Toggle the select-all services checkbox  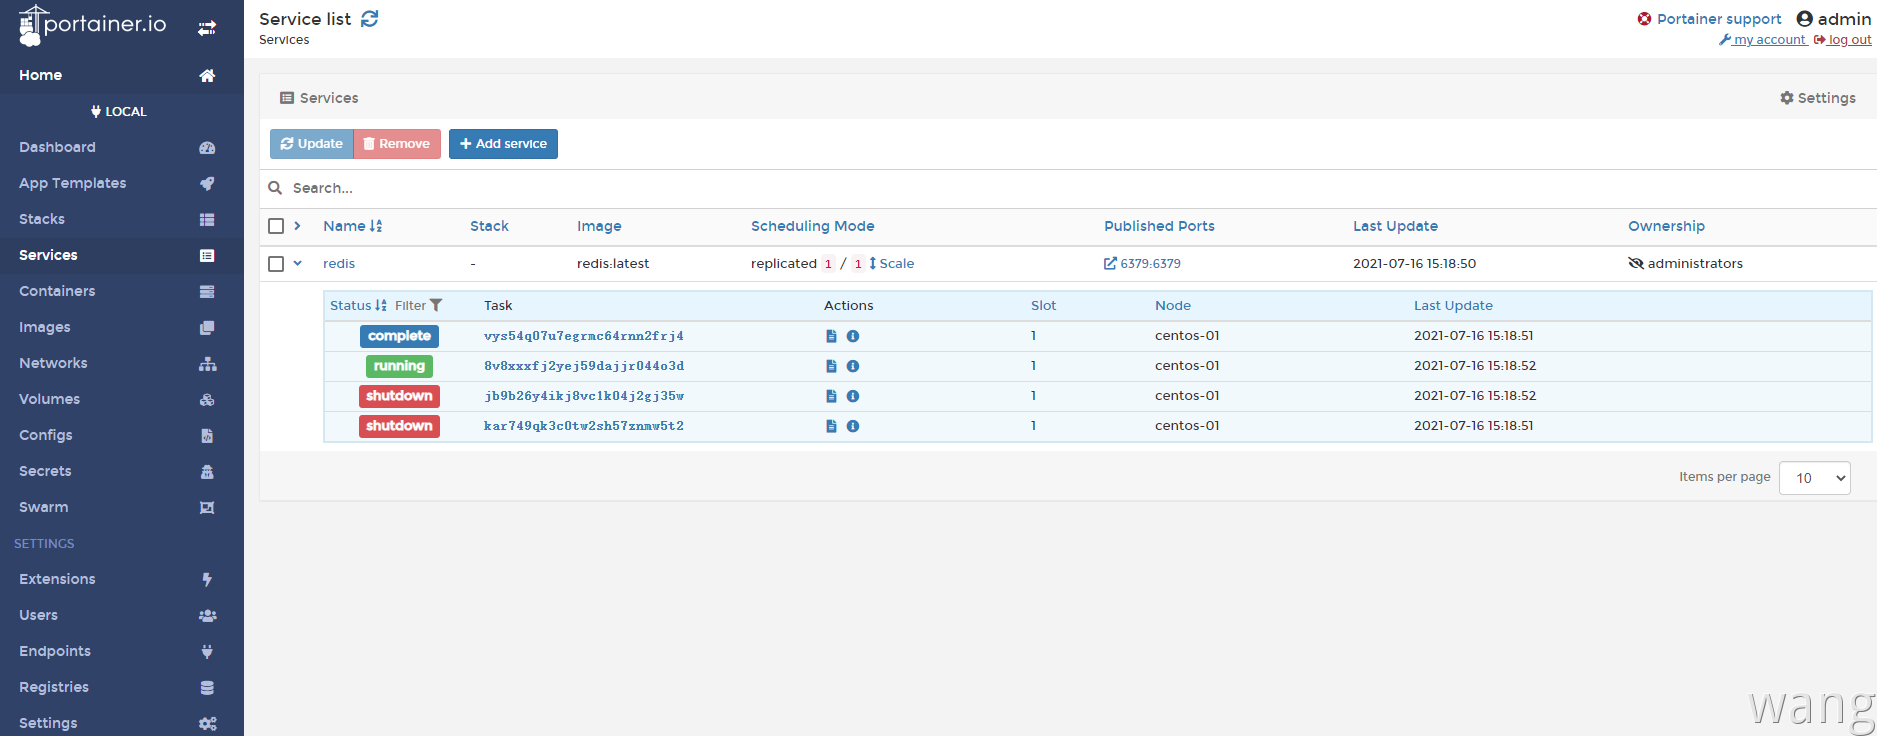[x=276, y=226]
